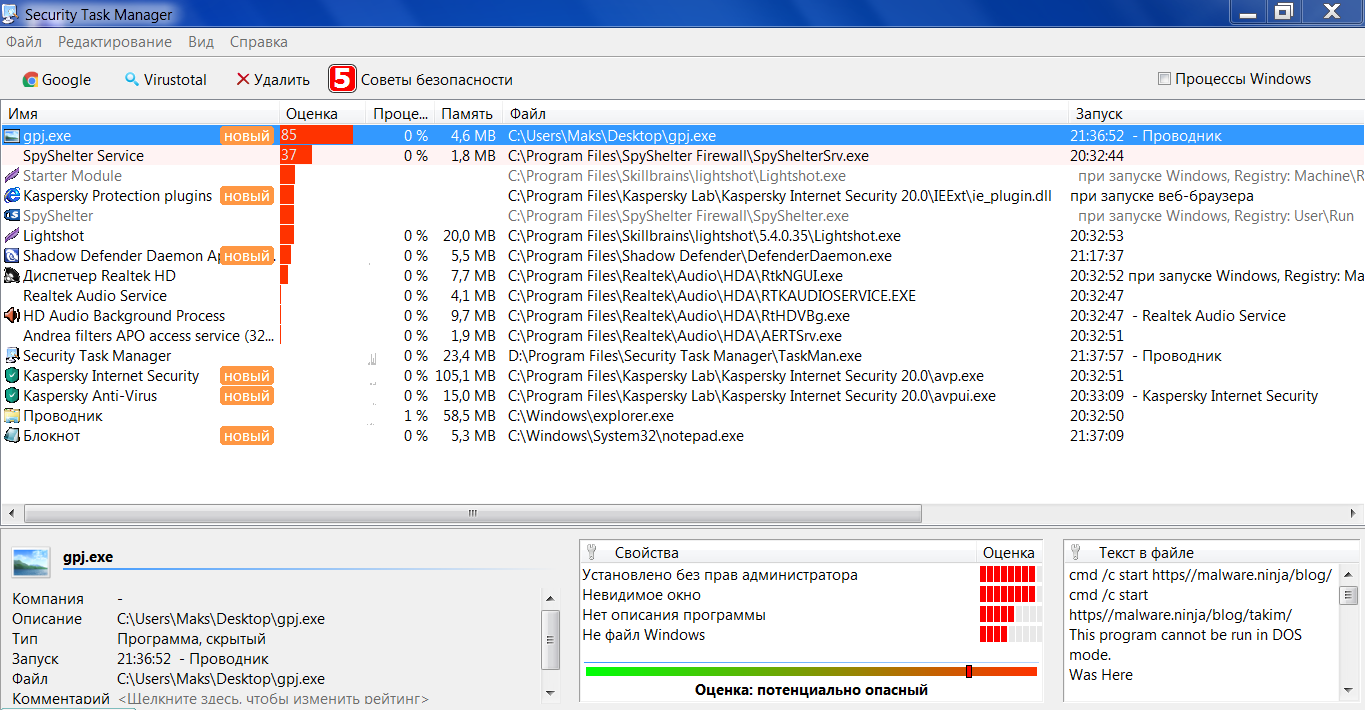This screenshot has width=1365, height=710.
Task: Sort by the Запуск column header
Action: (x=1215, y=114)
